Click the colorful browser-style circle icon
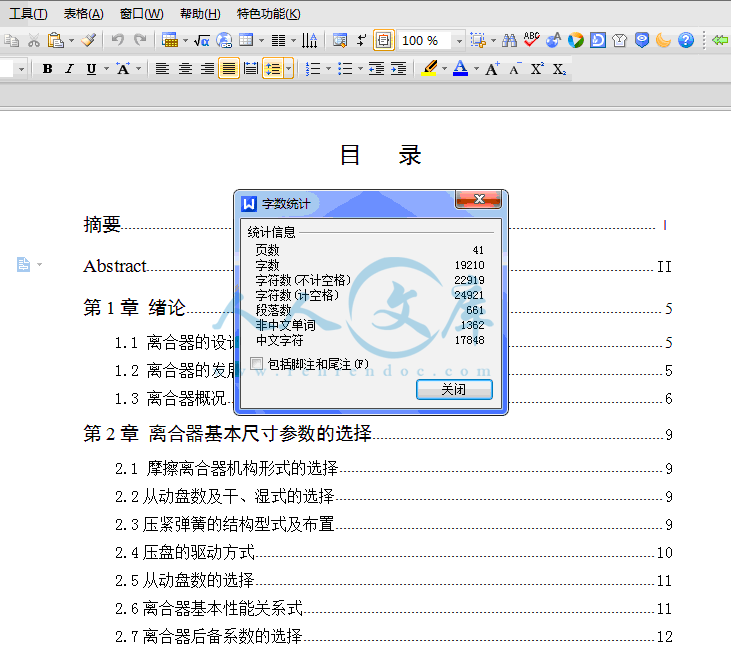The height and width of the screenshot is (656, 731). click(x=576, y=41)
